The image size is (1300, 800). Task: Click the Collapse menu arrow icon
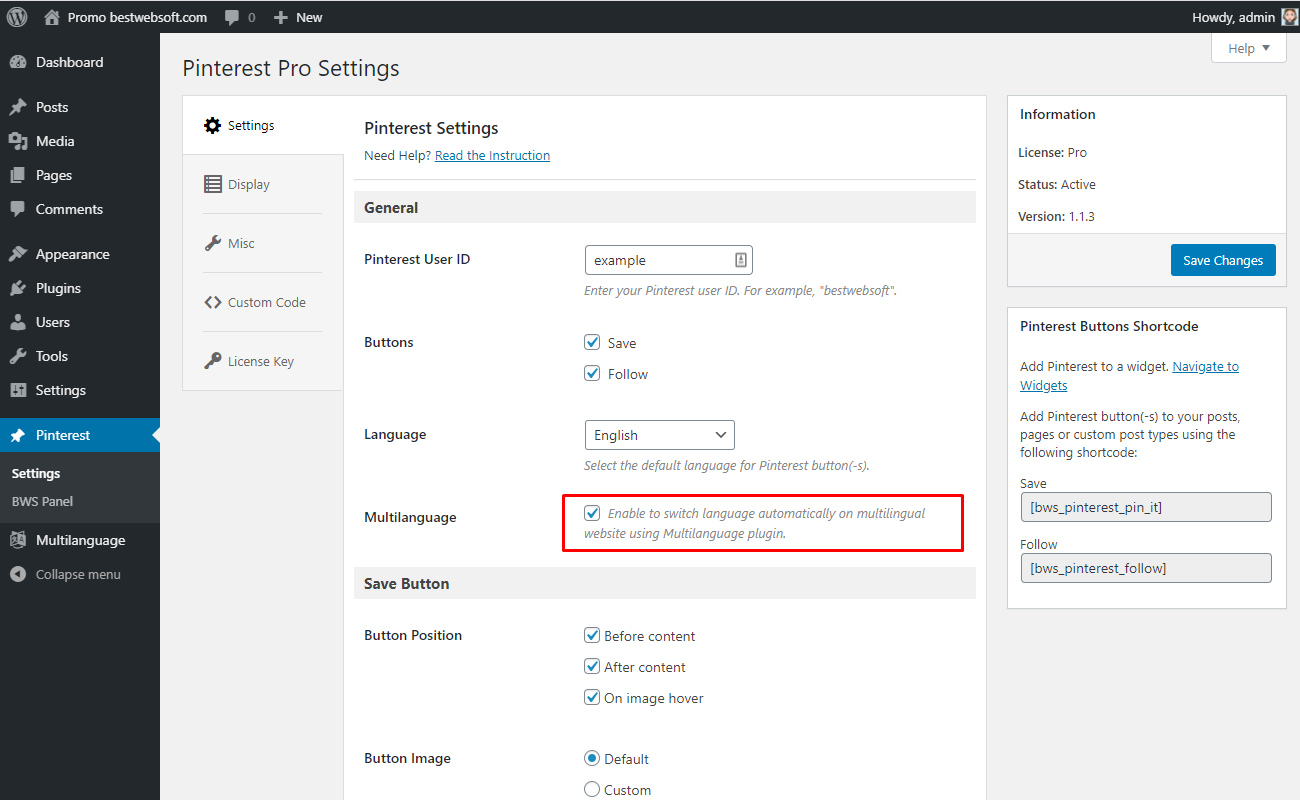pyautogui.click(x=18, y=574)
